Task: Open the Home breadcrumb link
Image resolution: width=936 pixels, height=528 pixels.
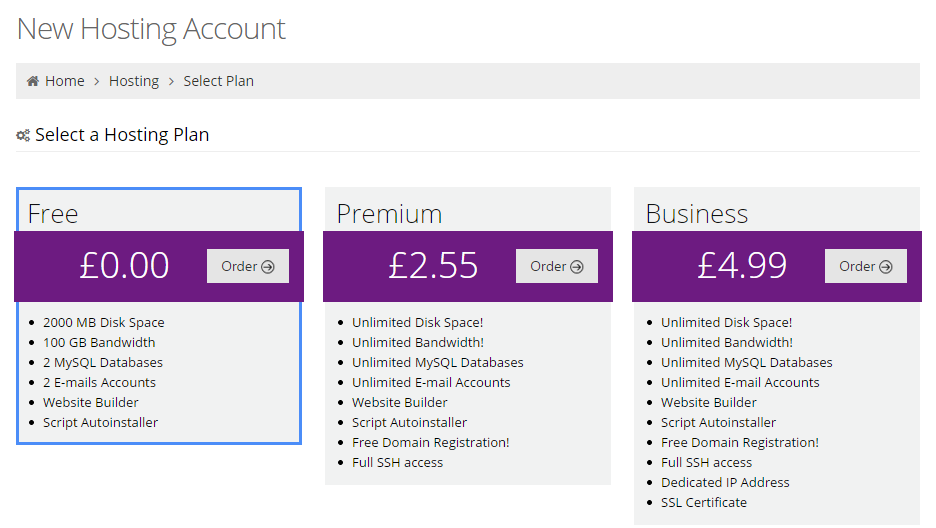Action: [64, 81]
